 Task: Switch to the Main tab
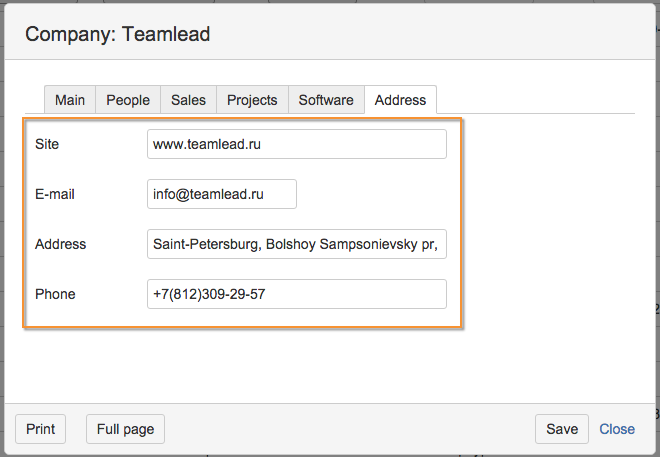click(70, 100)
